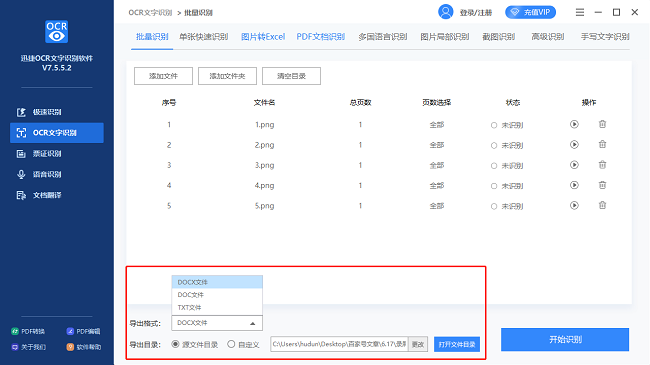Switch to 多国语言识别 tab
The image size is (650, 365).
tap(383, 37)
